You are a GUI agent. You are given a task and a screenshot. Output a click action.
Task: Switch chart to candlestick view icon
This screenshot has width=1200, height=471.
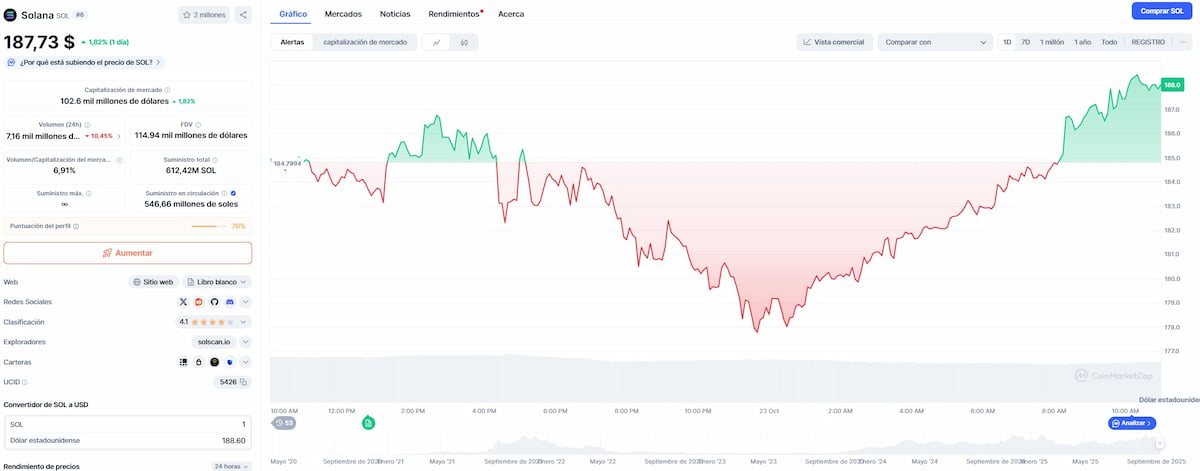tap(465, 42)
